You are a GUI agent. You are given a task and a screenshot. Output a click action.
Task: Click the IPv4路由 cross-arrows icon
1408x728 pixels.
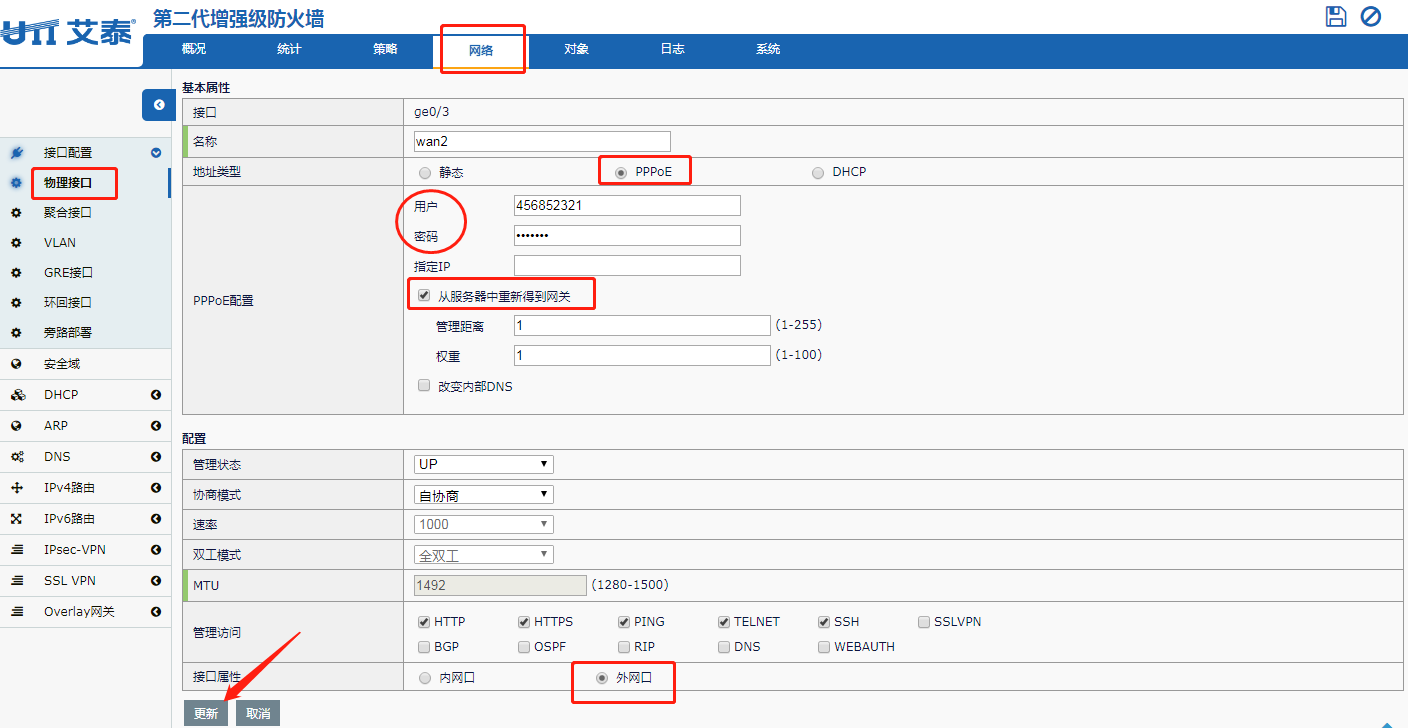coord(16,488)
